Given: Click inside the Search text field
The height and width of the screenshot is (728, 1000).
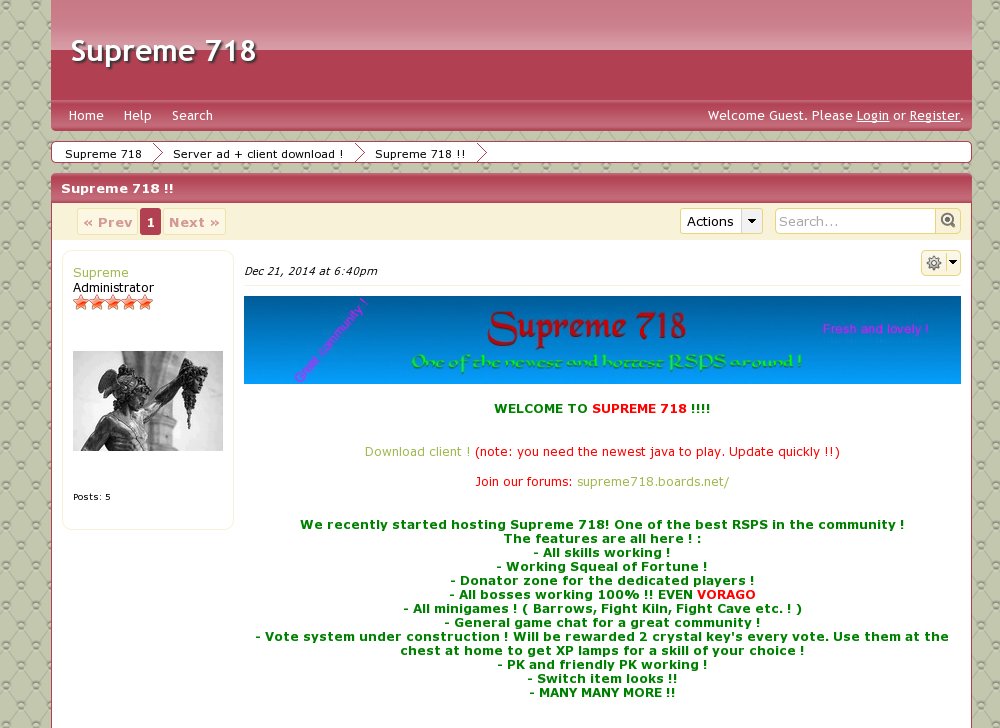Looking at the screenshot, I should [x=855, y=220].
